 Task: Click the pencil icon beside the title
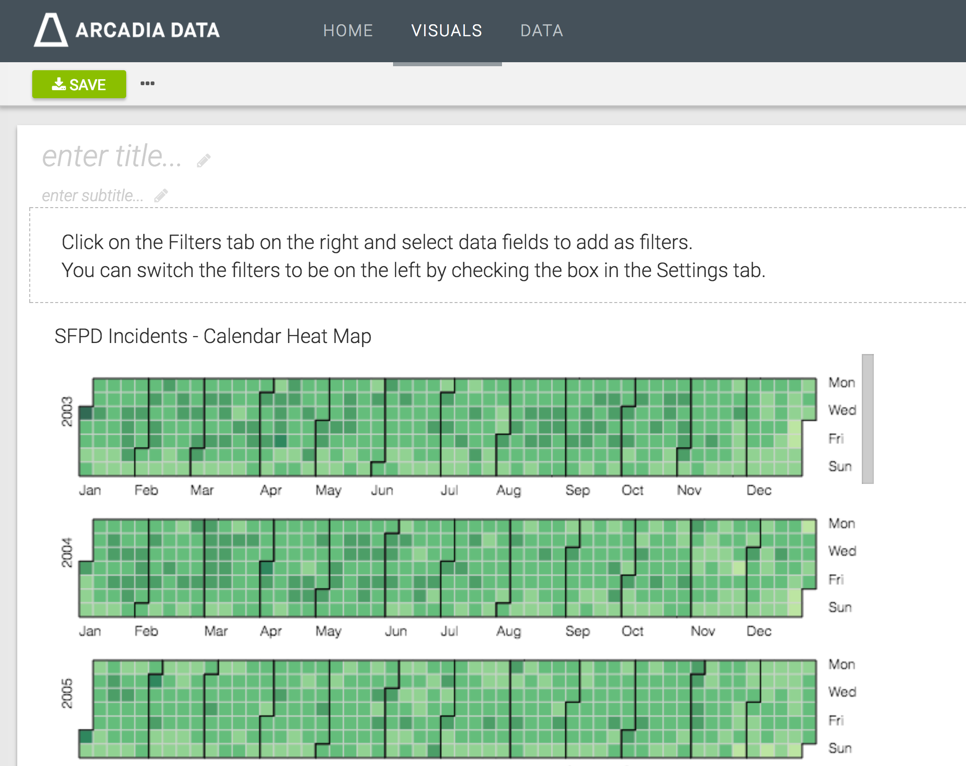(x=204, y=160)
